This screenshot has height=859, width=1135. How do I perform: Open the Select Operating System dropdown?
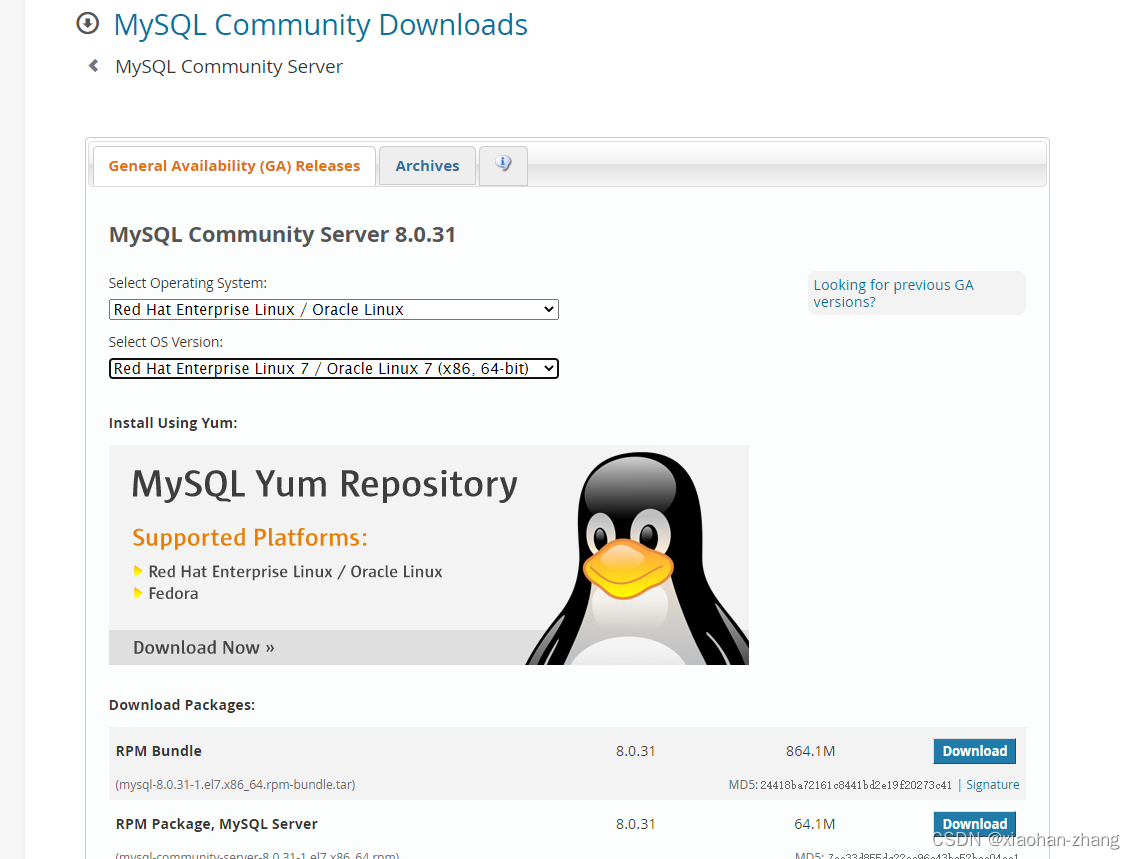[334, 310]
